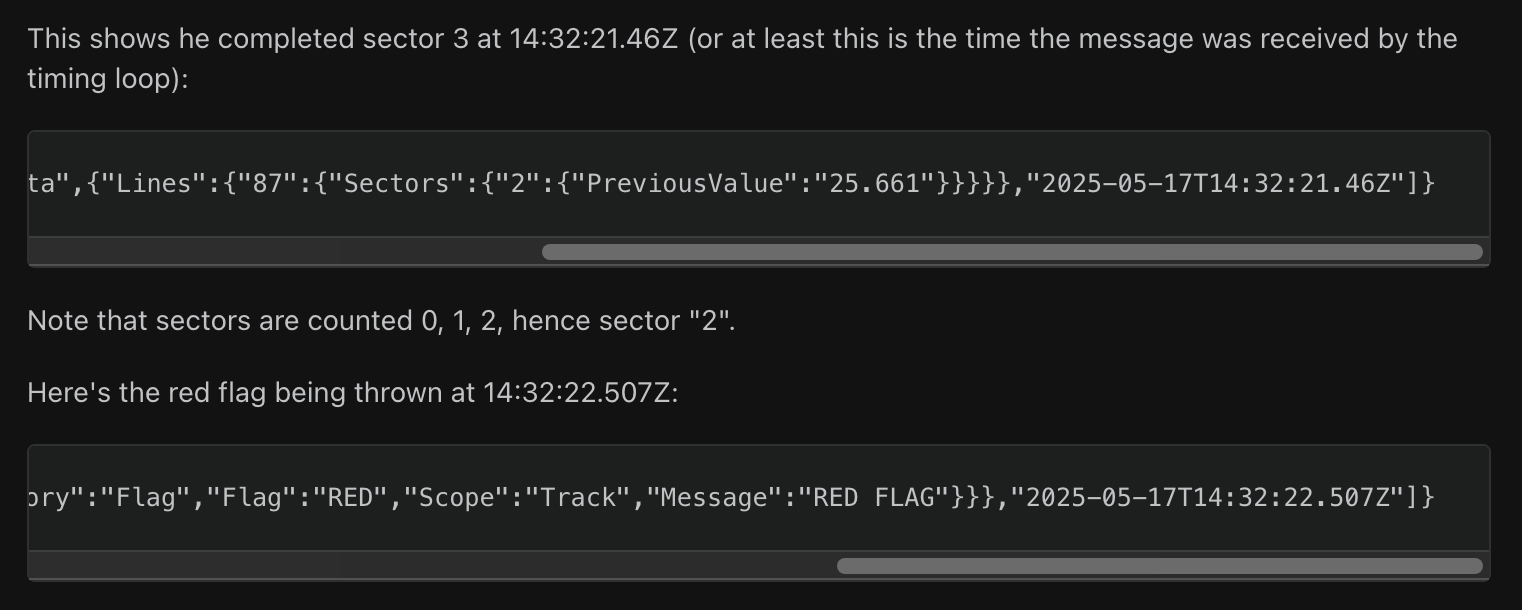Viewport: 1522px width, 610px height.
Task: Click the "Track" scope value
Action: click(x=574, y=498)
